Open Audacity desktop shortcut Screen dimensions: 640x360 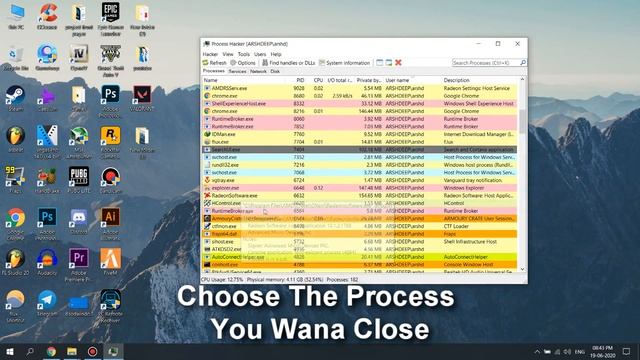47,262
